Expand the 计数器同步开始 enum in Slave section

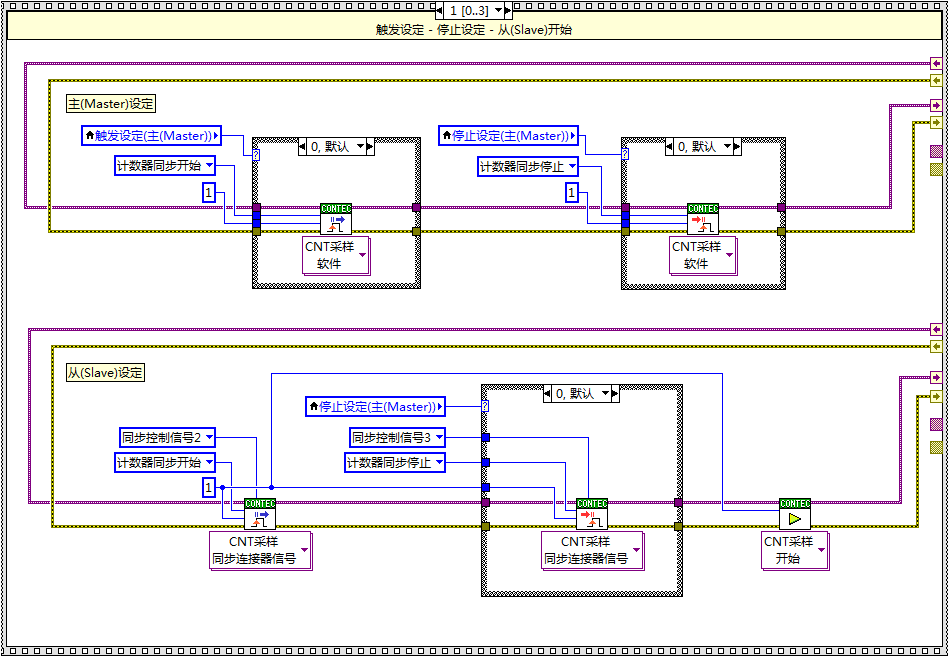point(165,463)
